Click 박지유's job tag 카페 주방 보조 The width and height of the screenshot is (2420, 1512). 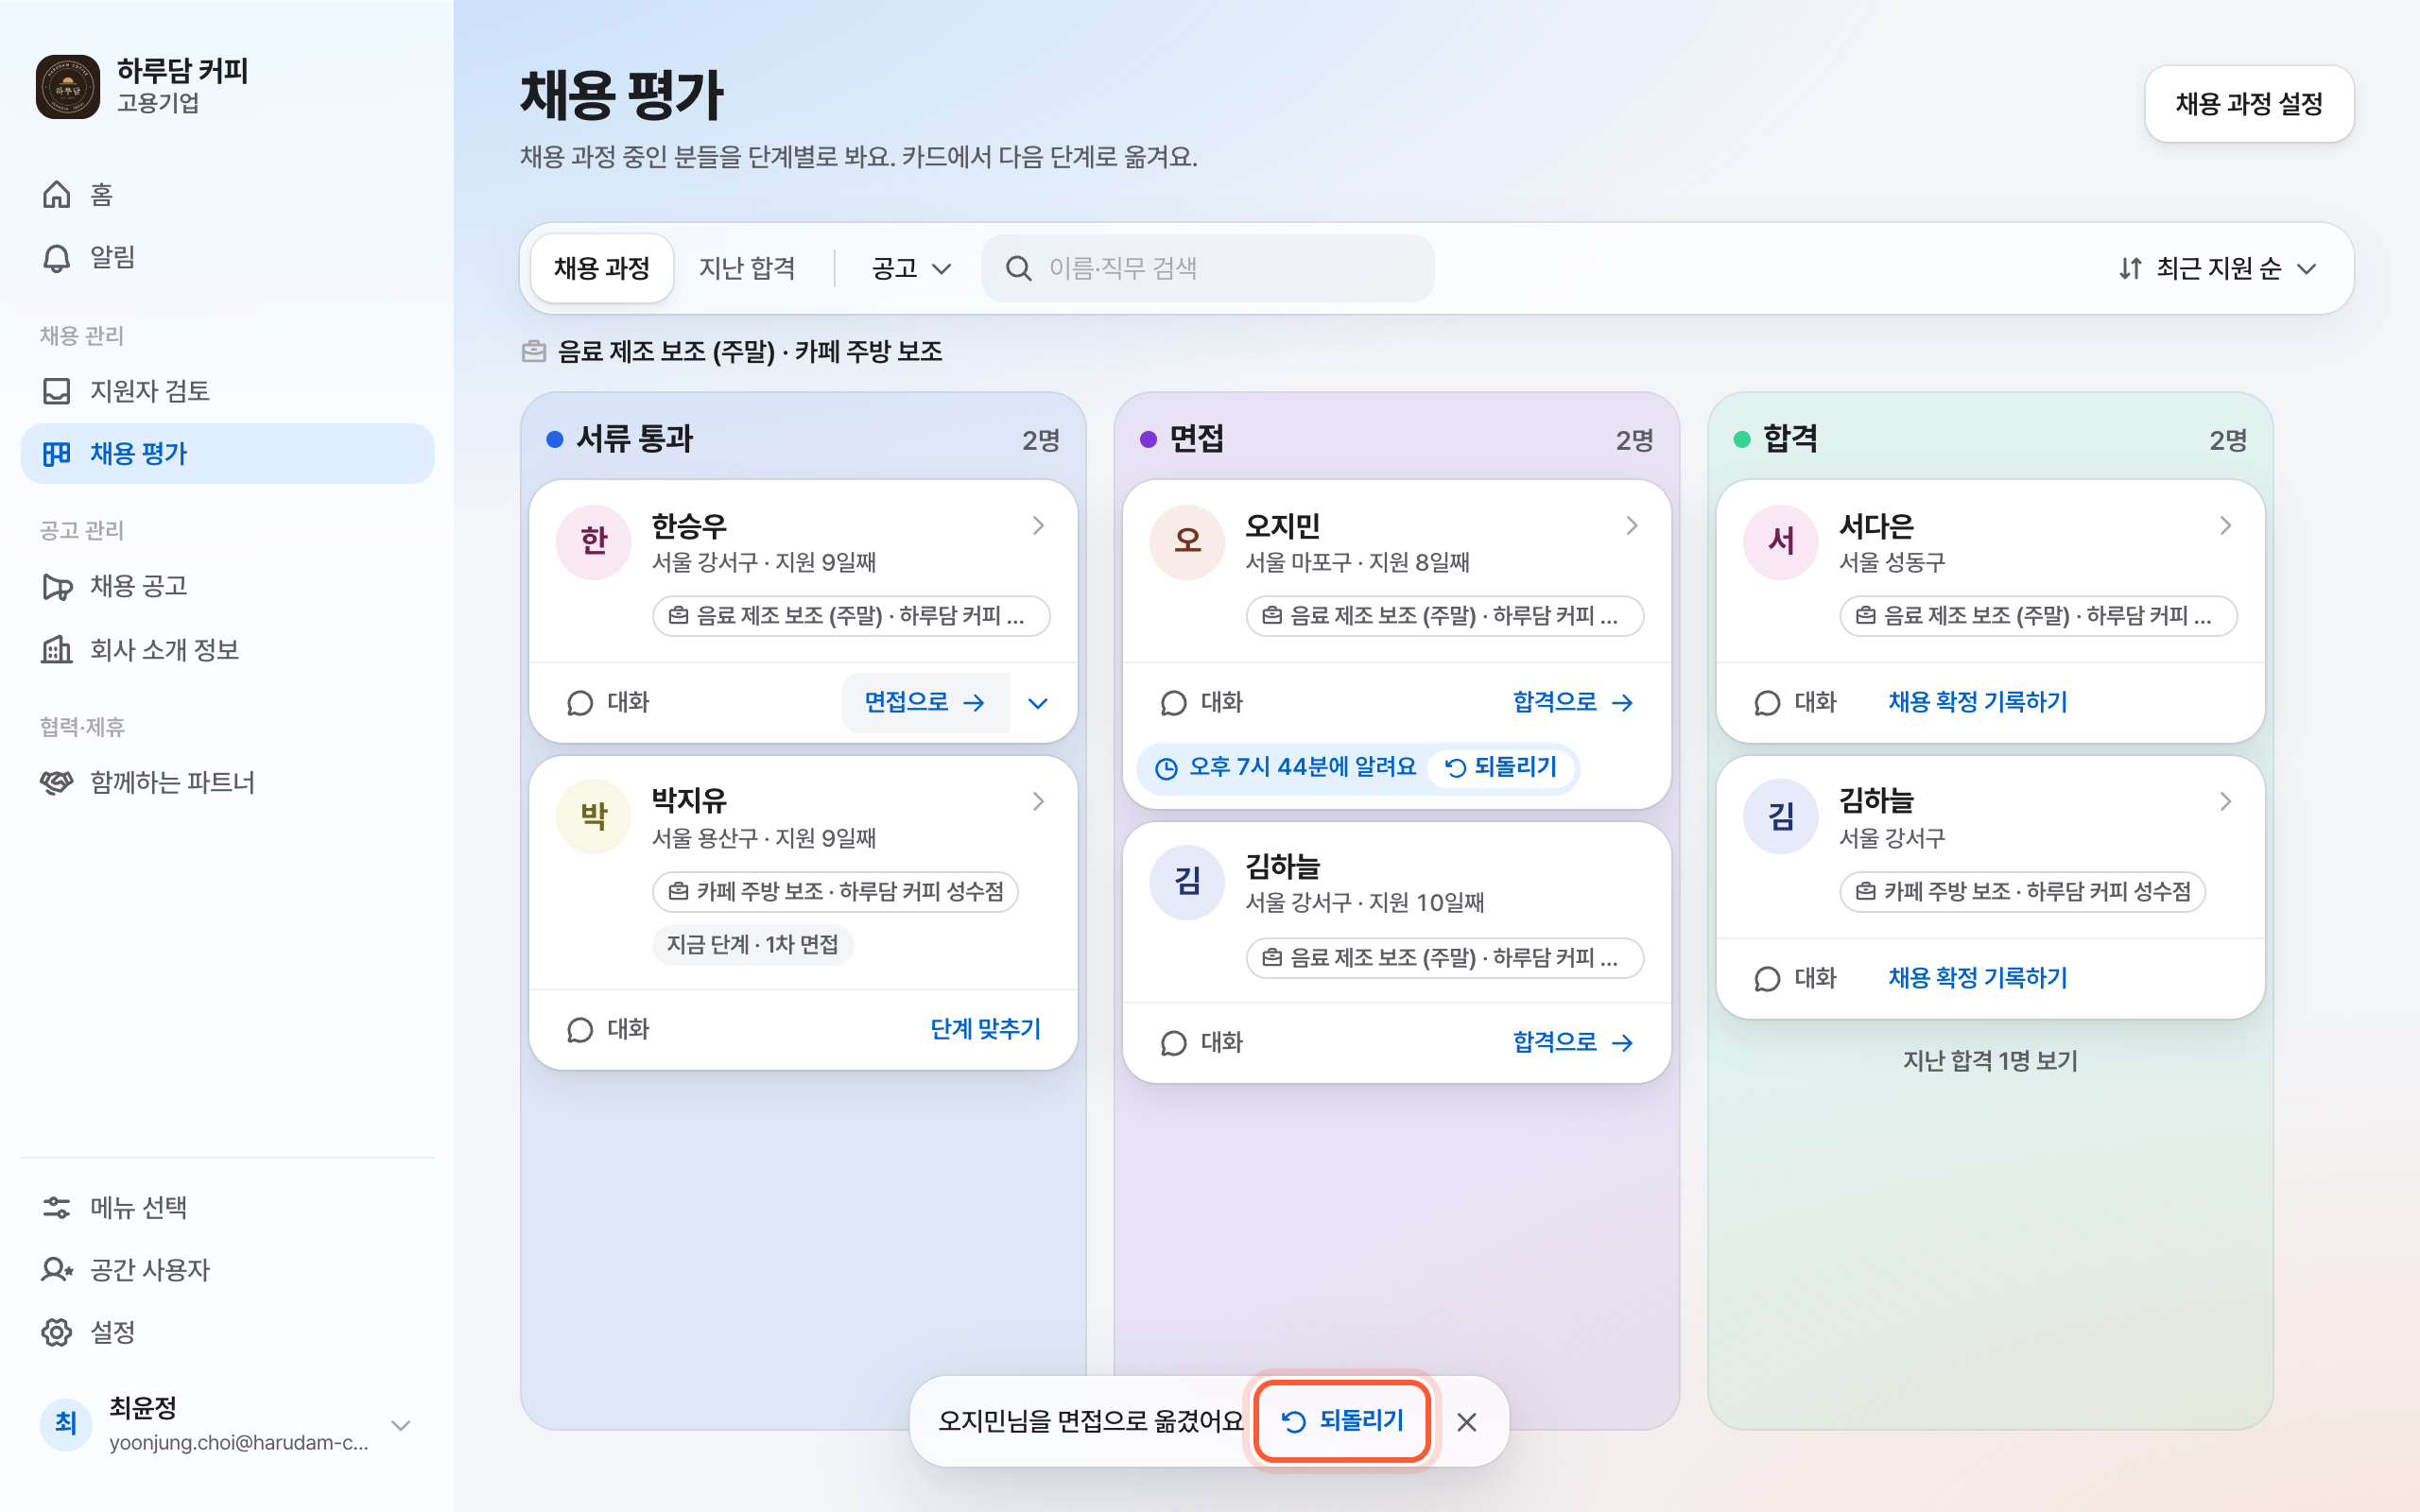tap(835, 892)
